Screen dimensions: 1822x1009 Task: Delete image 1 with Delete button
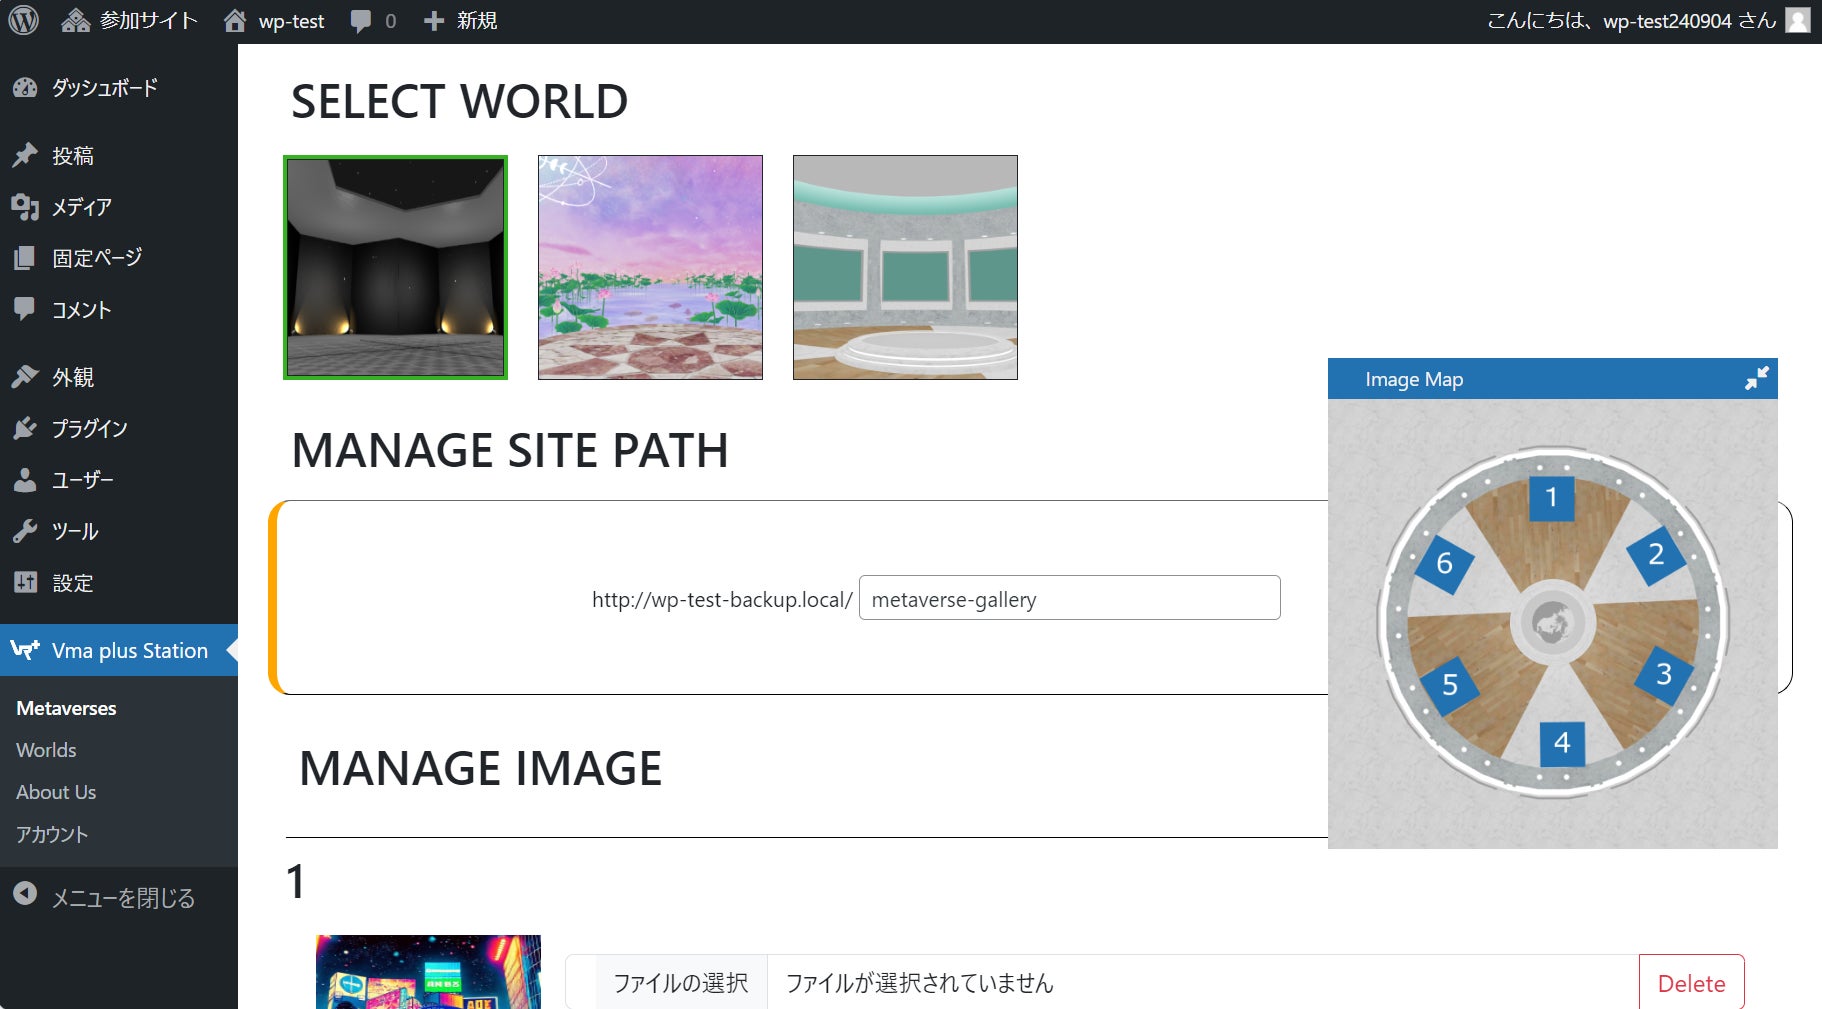[1691, 983]
